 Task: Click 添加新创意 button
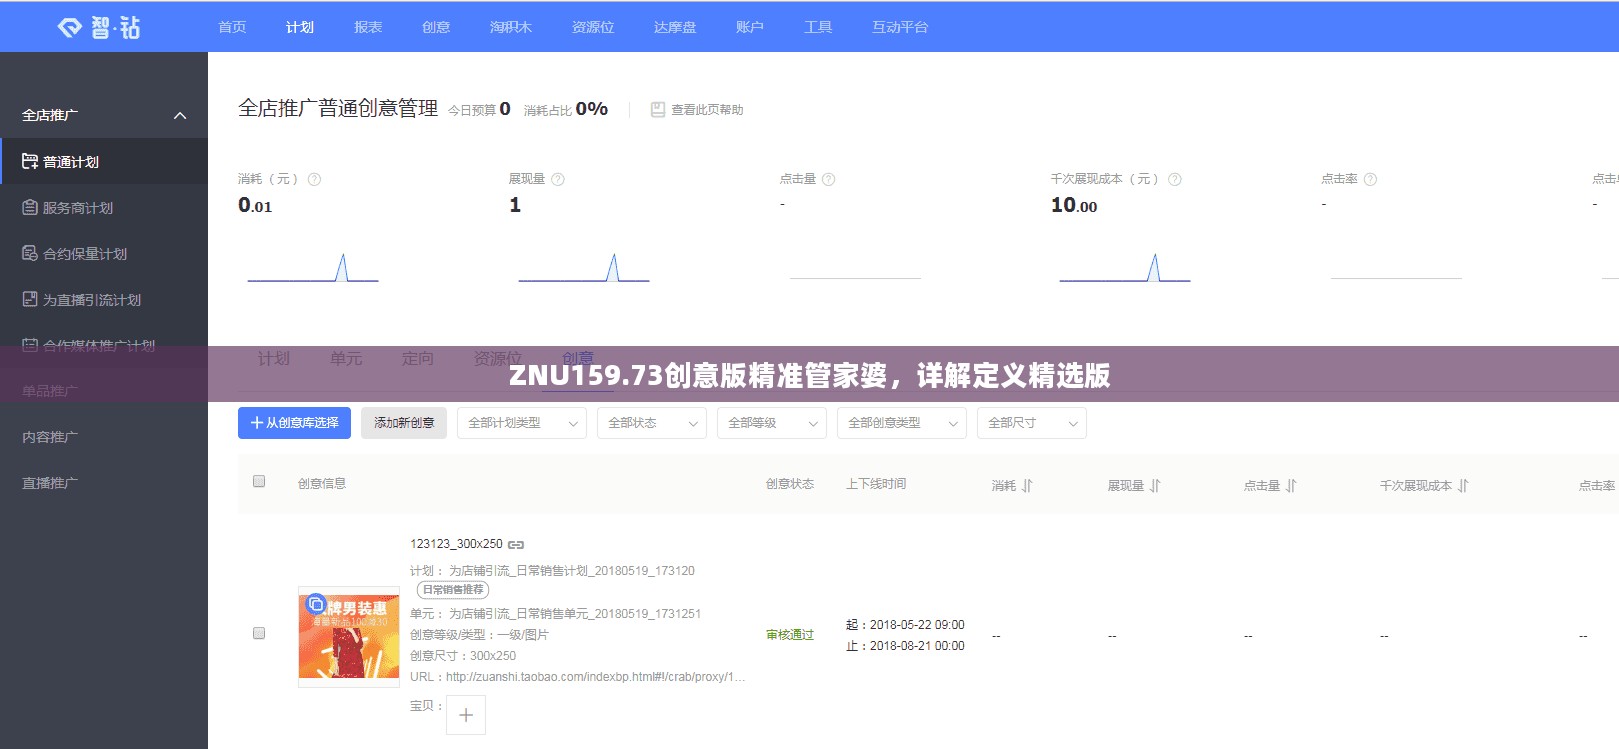pyautogui.click(x=404, y=423)
